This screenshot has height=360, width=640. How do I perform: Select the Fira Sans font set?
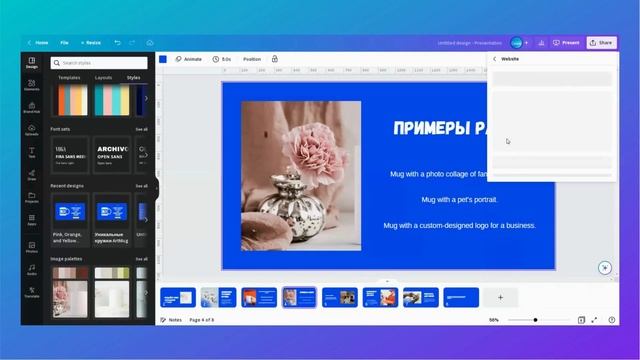[x=70, y=155]
